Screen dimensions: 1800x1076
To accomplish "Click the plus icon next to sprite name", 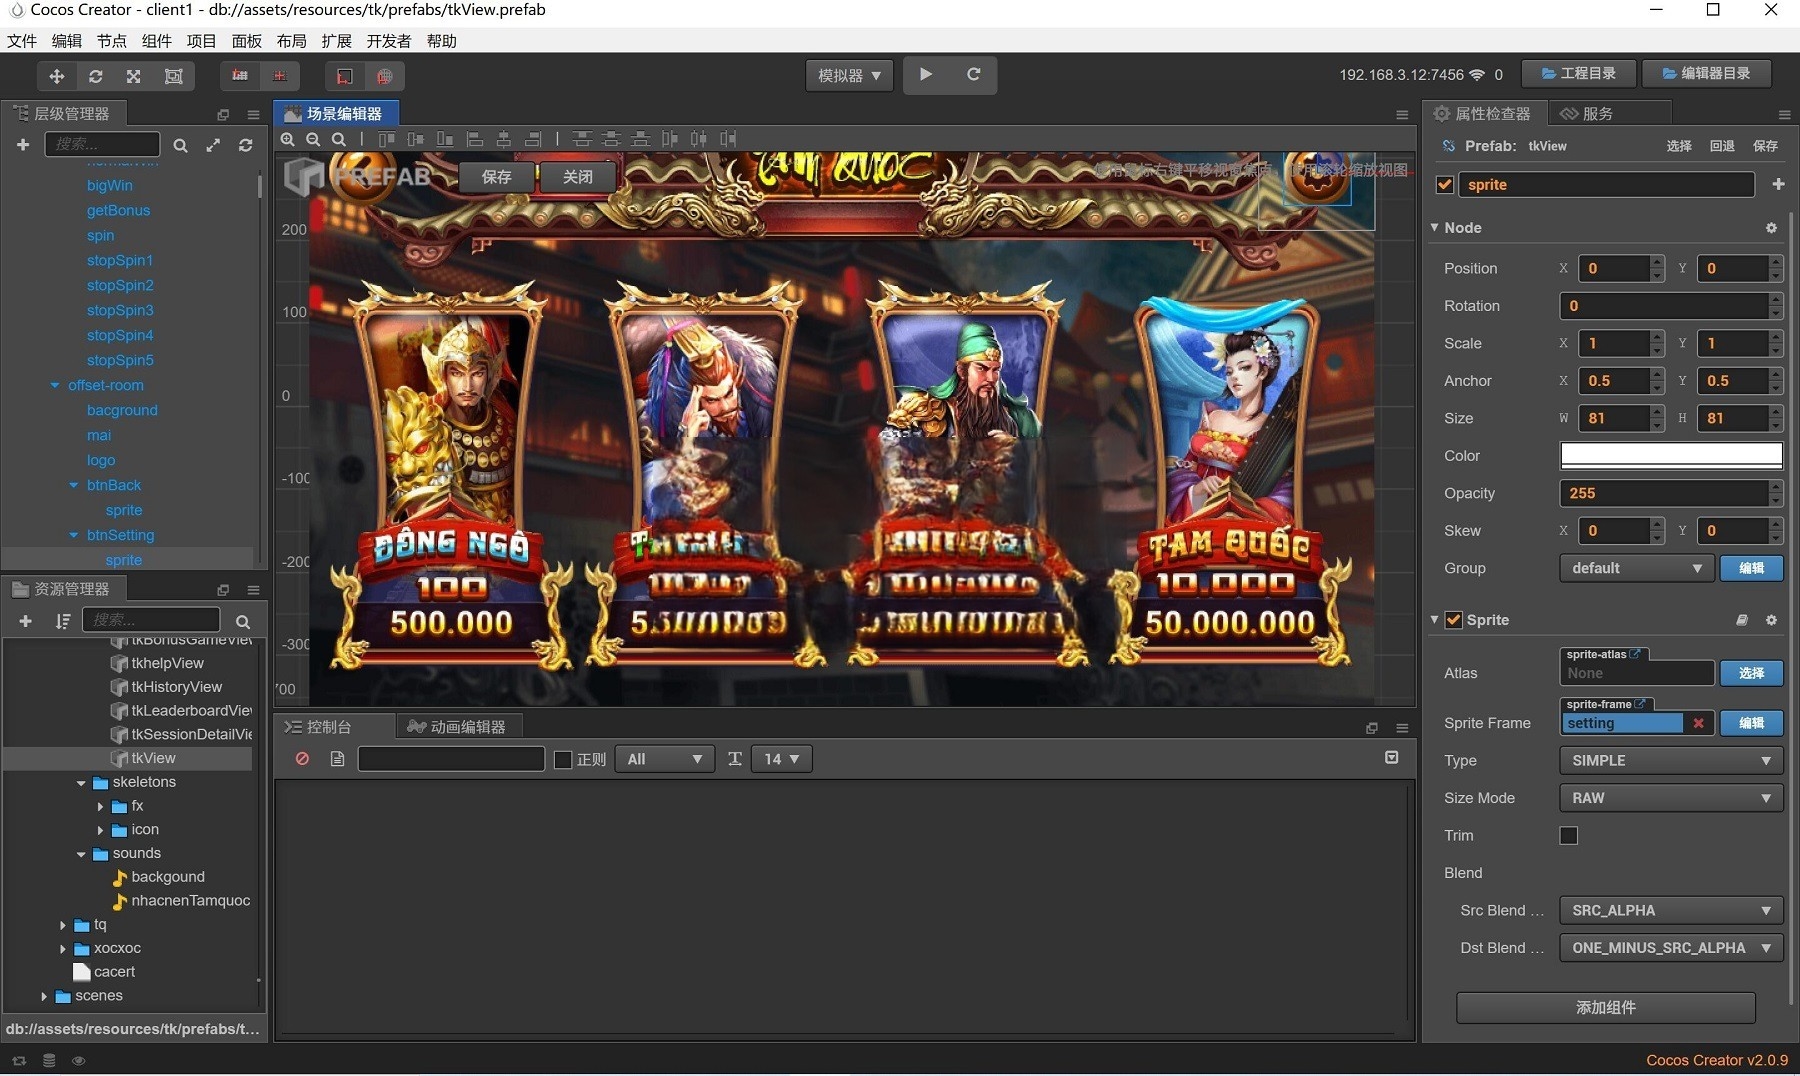I will coord(1778,184).
